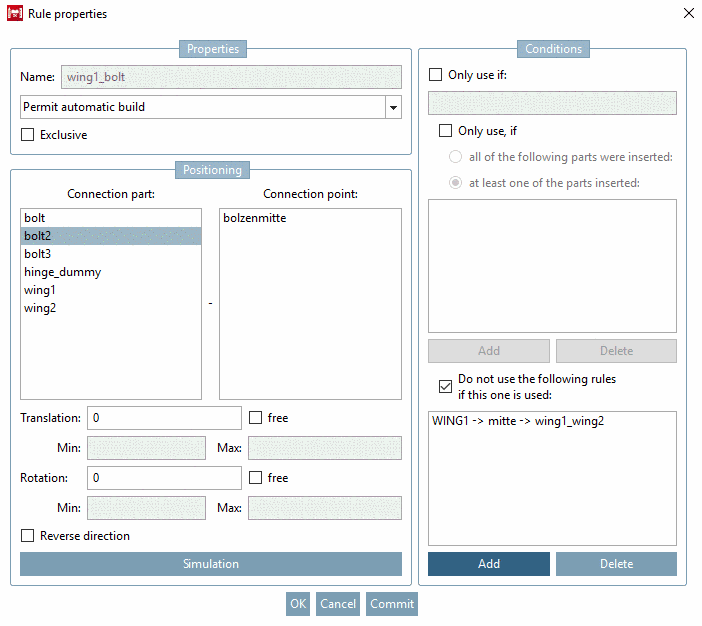
Task: Open the Permit automatic build dropdown
Action: (393, 107)
